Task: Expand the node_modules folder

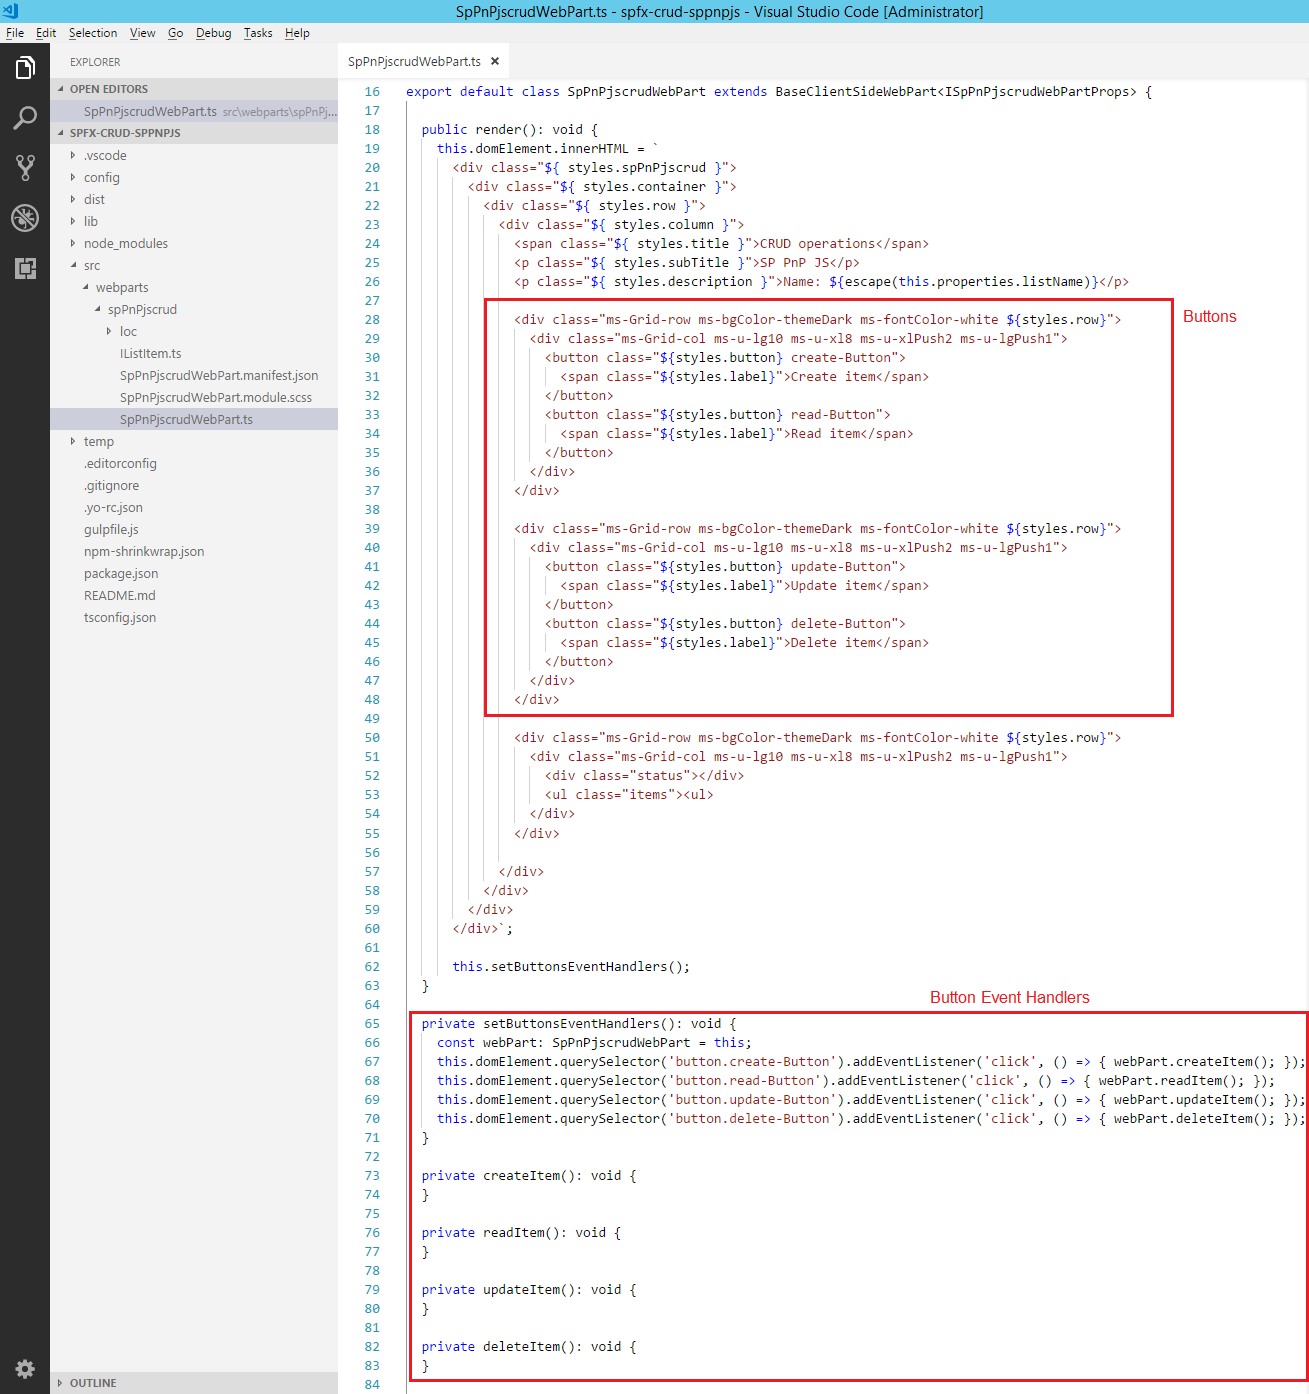Action: (125, 244)
